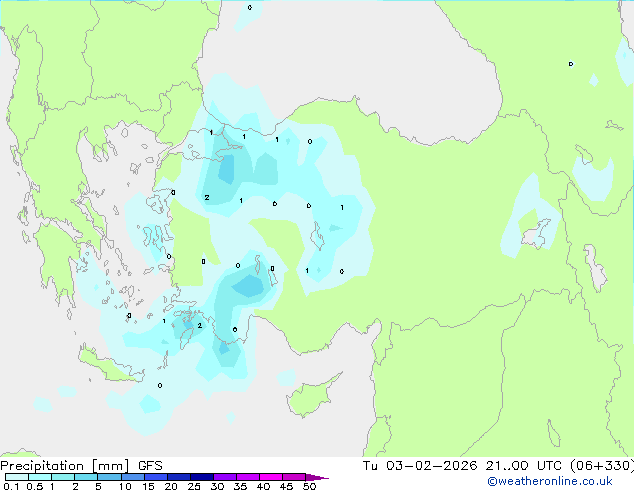Click the "25" legend scale label
The image size is (634, 490).
(194, 486)
